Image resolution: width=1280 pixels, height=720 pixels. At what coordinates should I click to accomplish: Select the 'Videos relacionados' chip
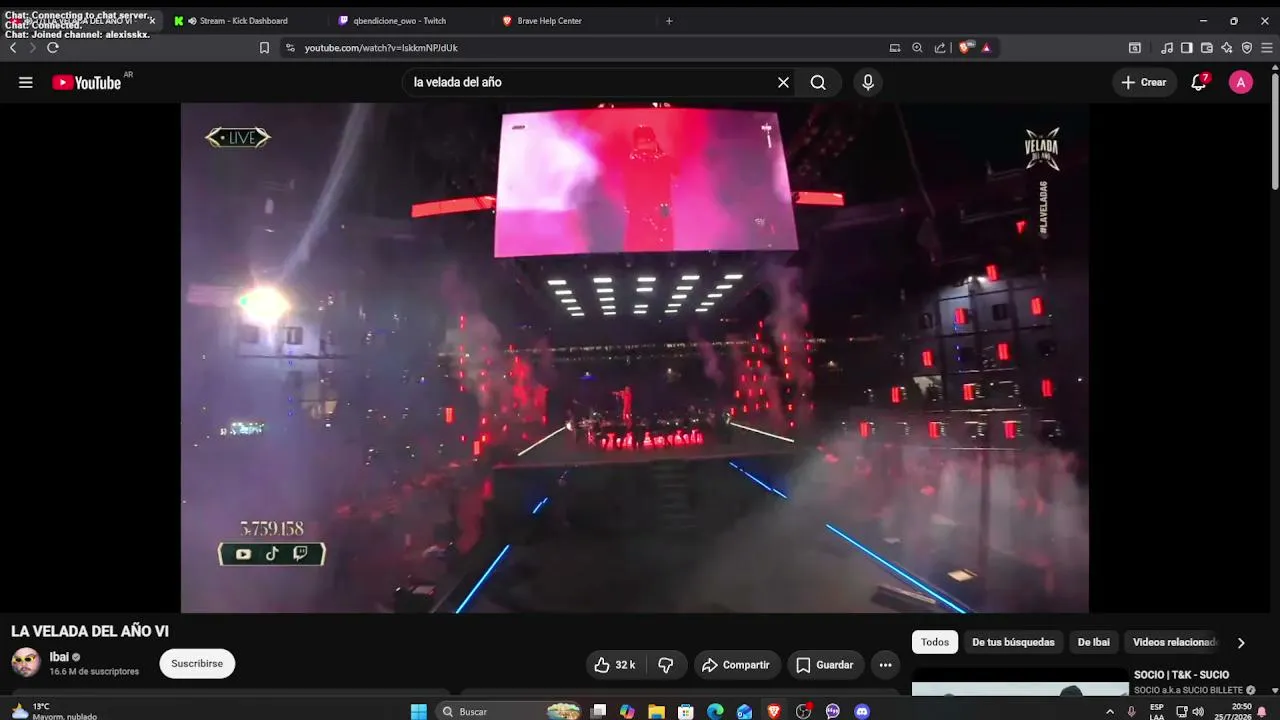(1175, 642)
